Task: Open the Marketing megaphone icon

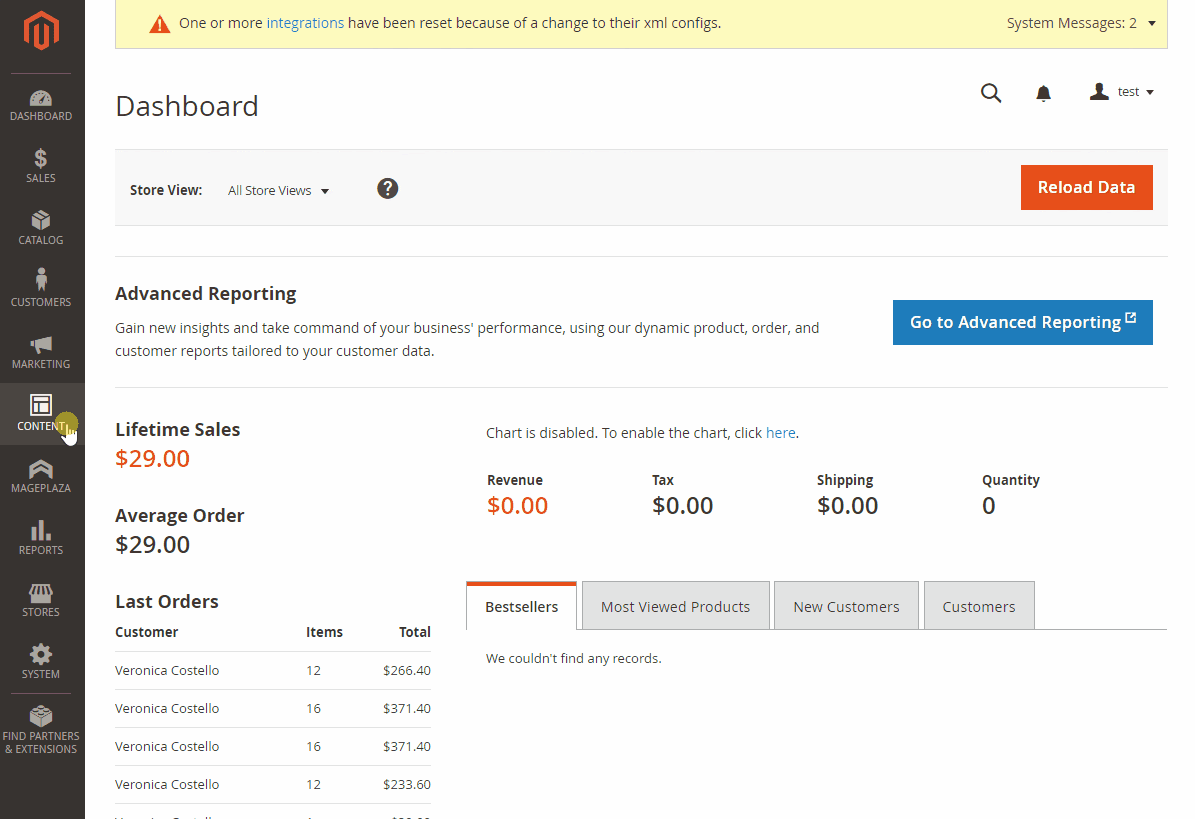Action: pos(41,345)
